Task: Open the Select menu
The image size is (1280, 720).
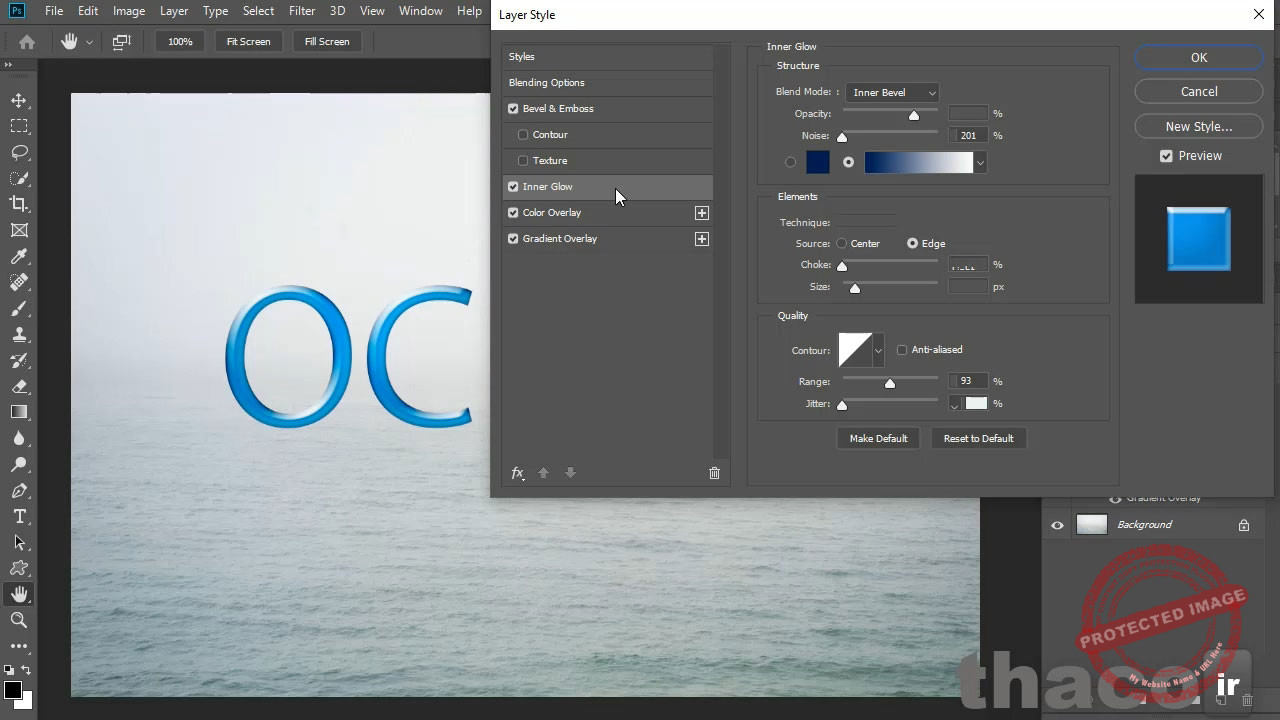Action: click(x=258, y=11)
